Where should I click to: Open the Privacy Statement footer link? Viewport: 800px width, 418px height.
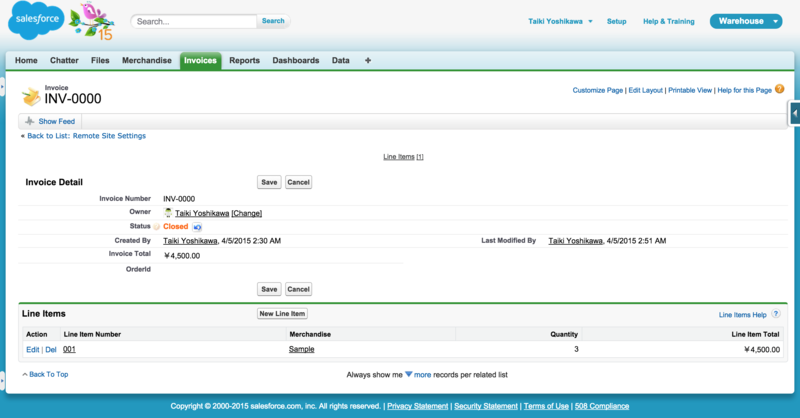click(417, 406)
